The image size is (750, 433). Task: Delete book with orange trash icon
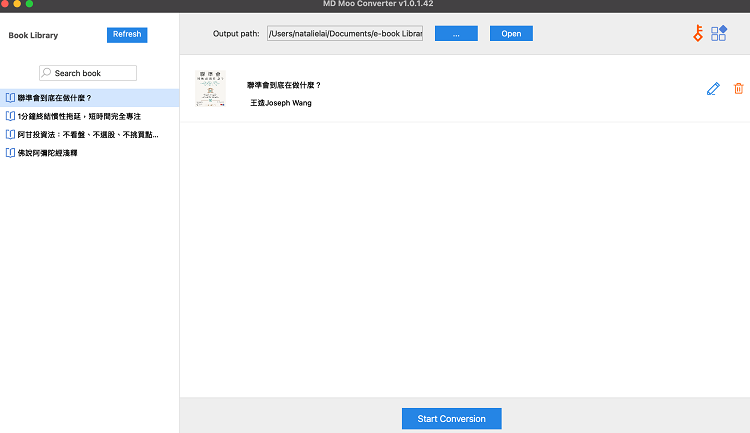click(739, 89)
